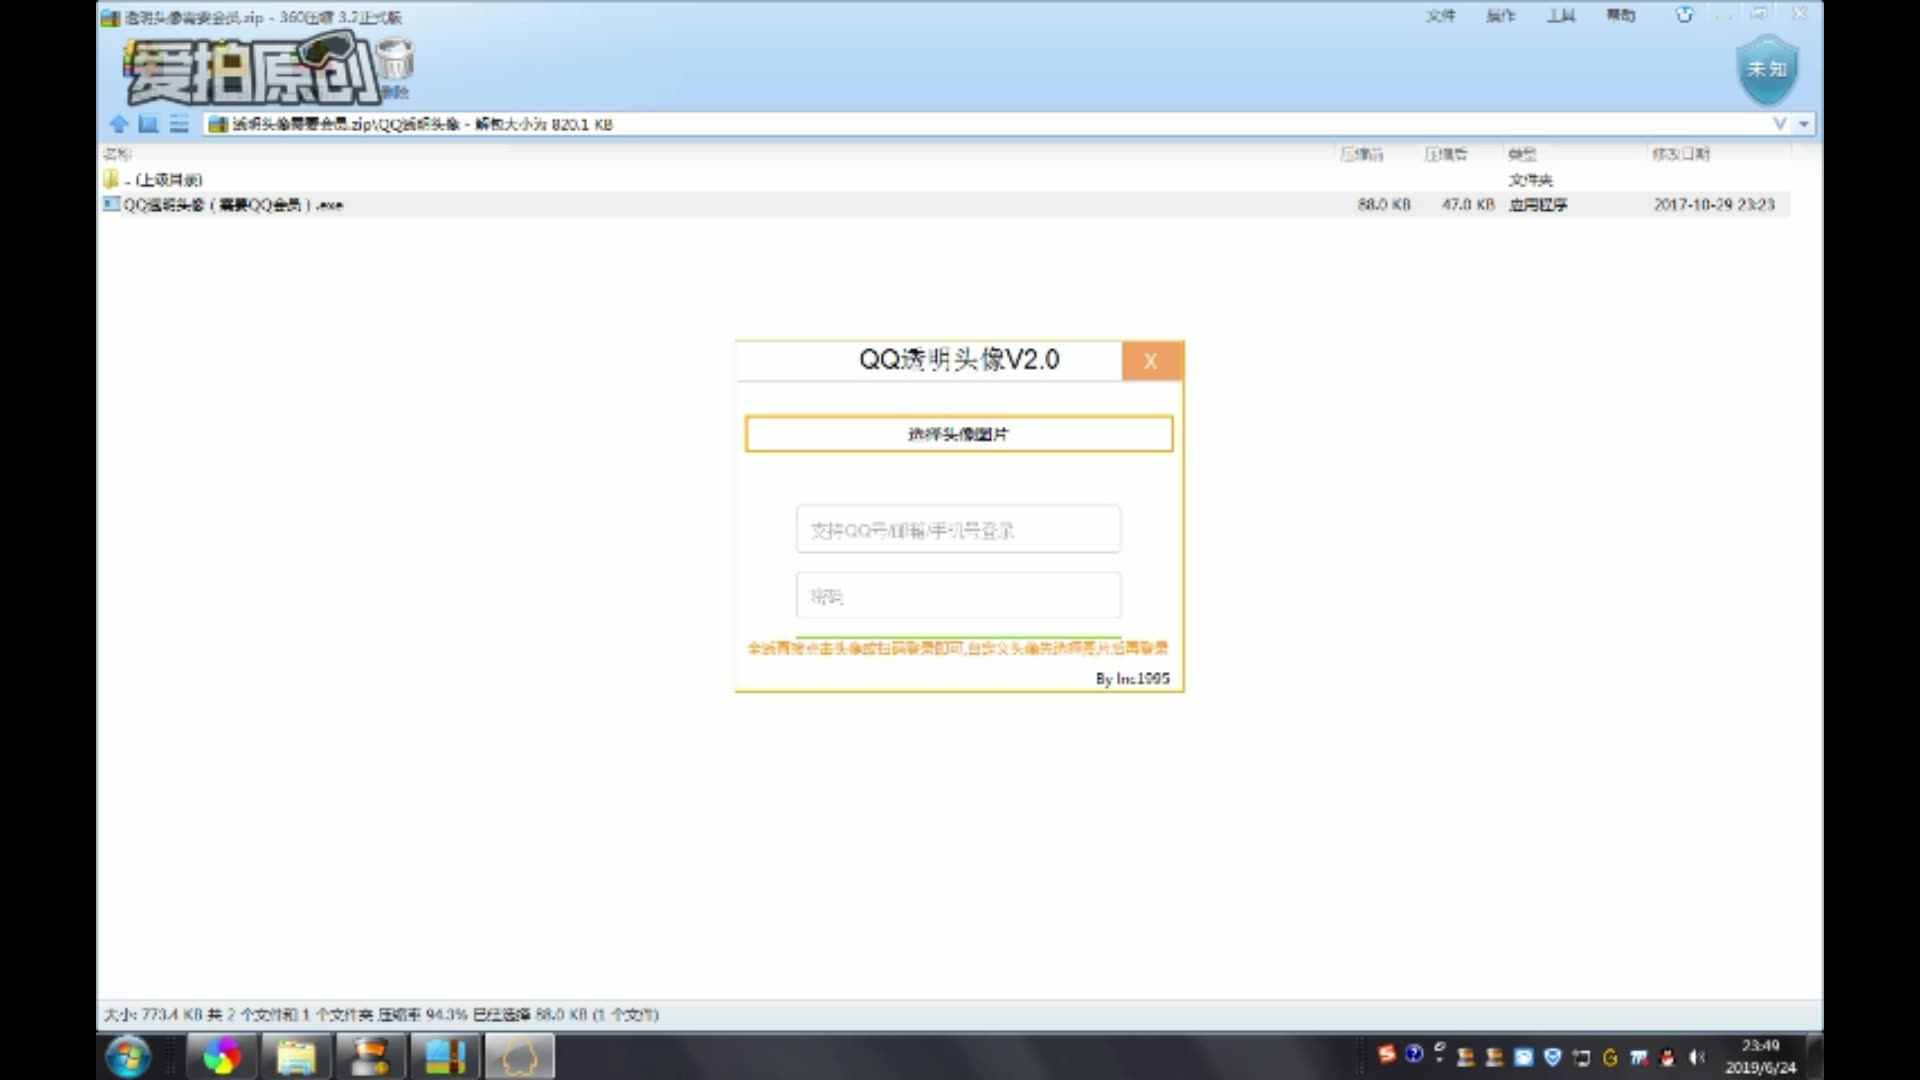Close the QQ透明头像V2.0 dialog with X
Image resolution: width=1920 pixels, height=1080 pixels.
point(1151,361)
